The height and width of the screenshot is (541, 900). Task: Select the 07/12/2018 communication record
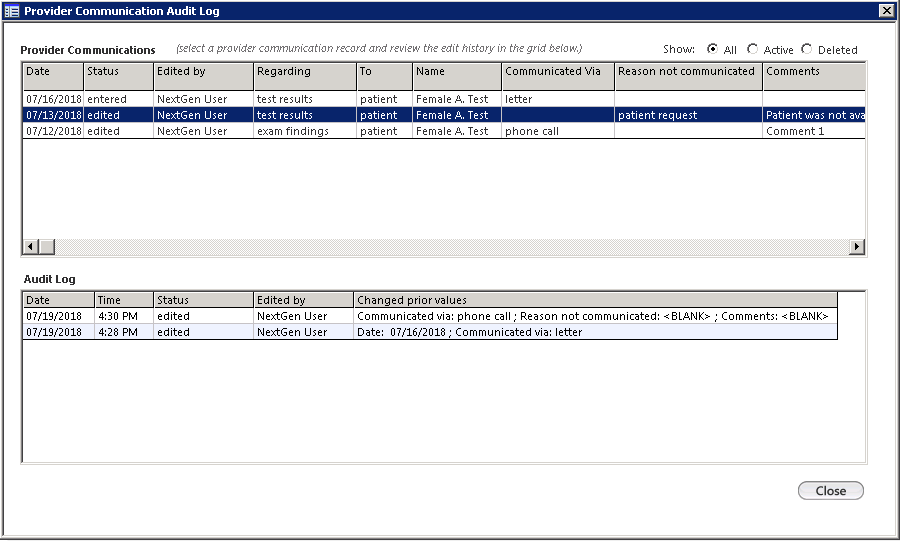pos(444,131)
